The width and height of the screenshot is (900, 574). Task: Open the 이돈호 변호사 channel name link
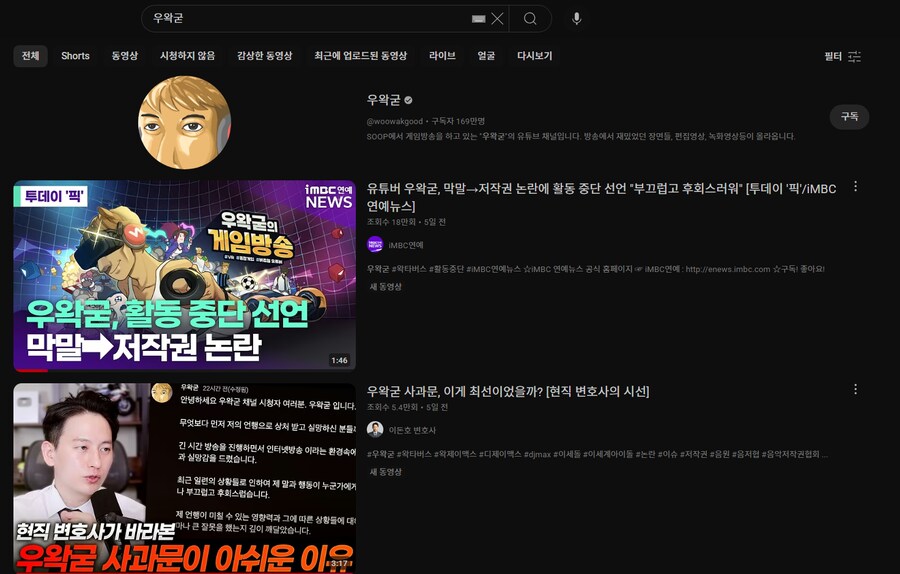pos(412,430)
